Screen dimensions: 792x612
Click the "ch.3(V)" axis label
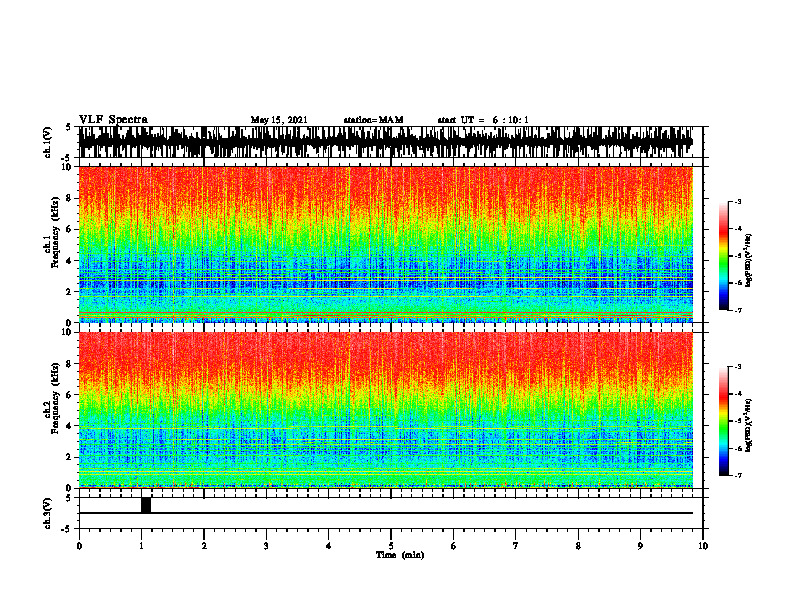point(48,513)
